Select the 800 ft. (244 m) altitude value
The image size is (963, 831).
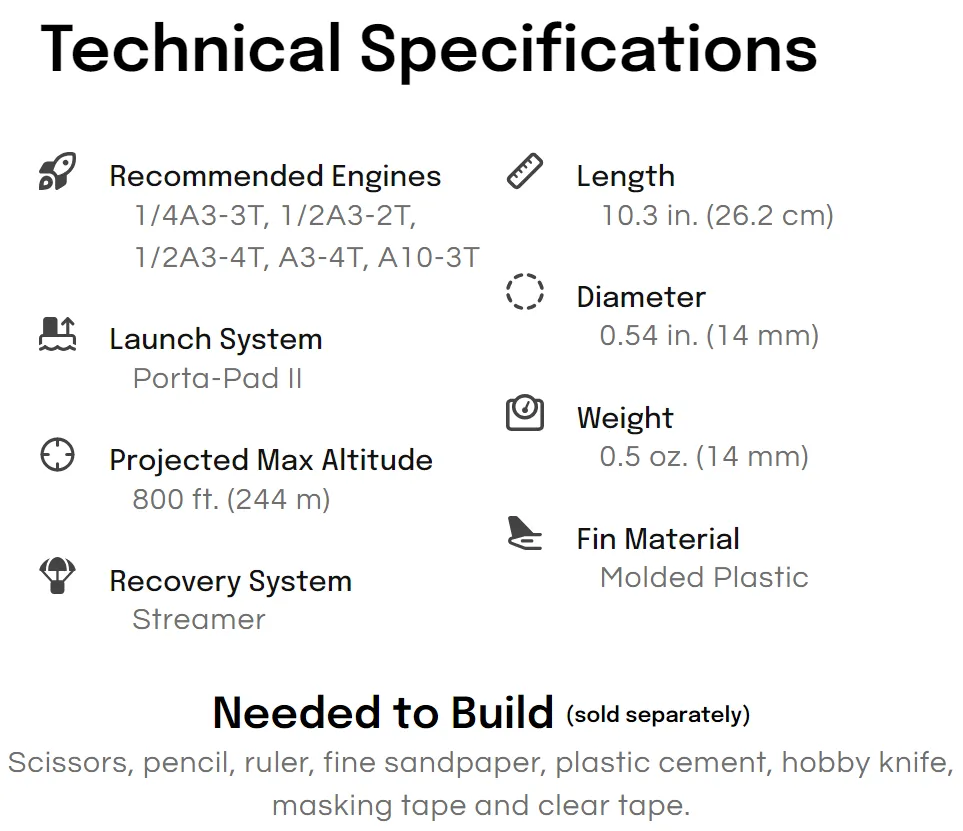(x=232, y=499)
